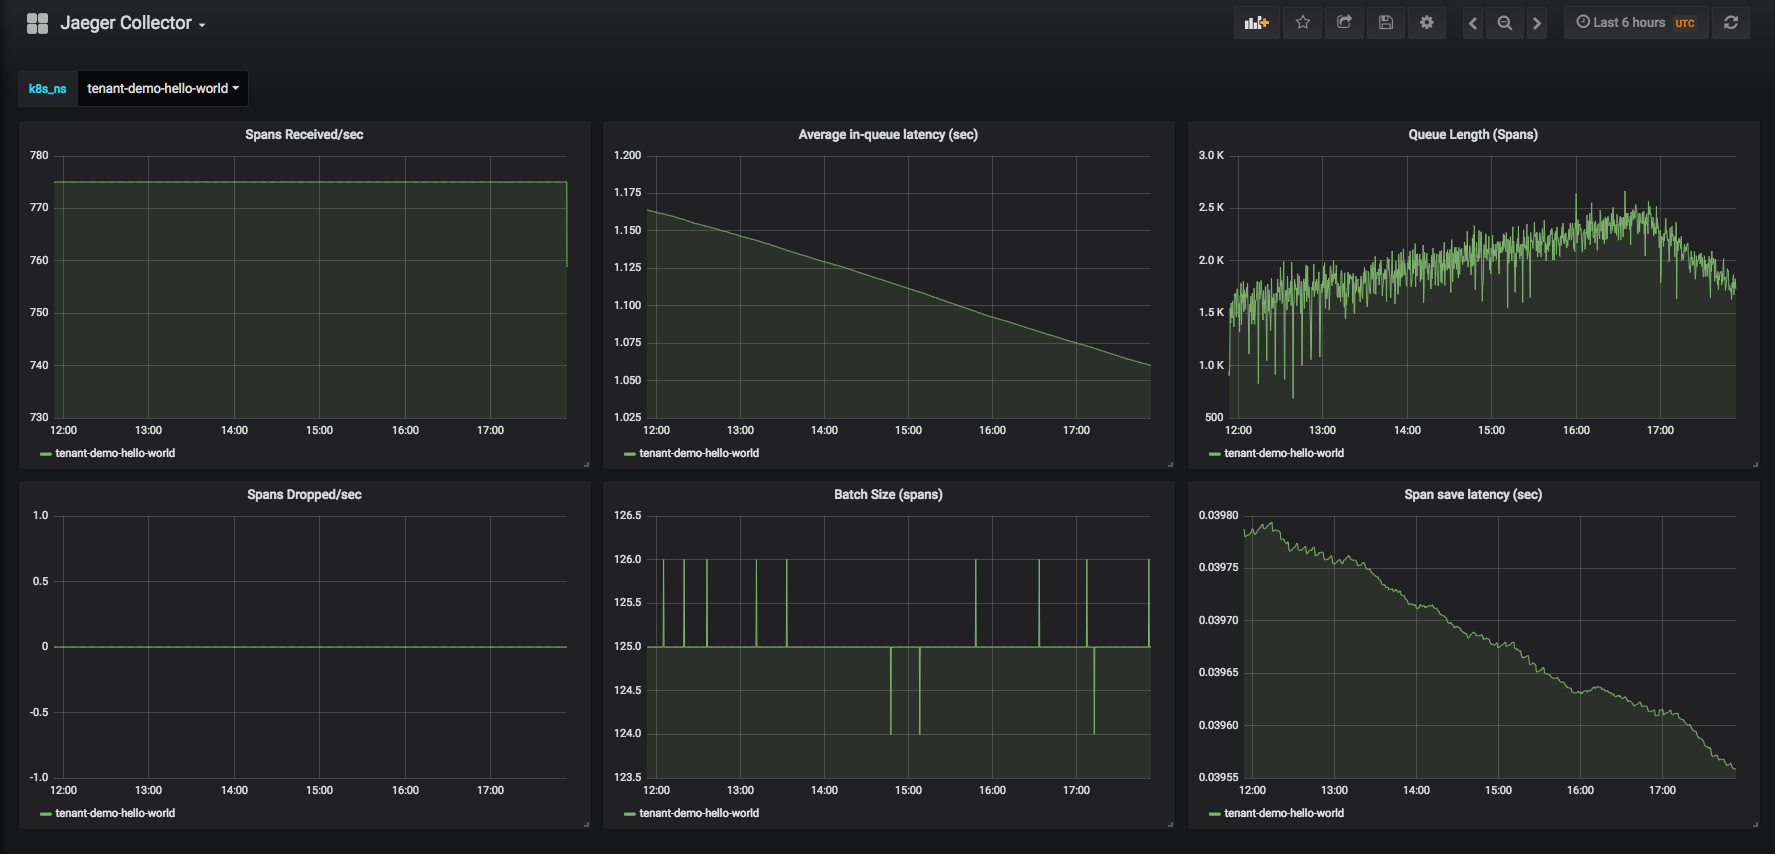
Task: Expand the tenant-demo-hello-world namespace dropdown
Action: click(163, 88)
